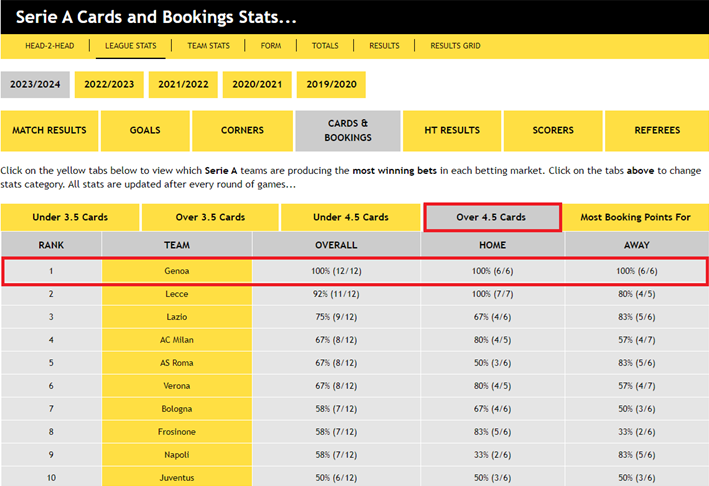Viewport: 709px width, 486px height.
Task: Switch to the 2019/2020 season
Action: pos(331,85)
